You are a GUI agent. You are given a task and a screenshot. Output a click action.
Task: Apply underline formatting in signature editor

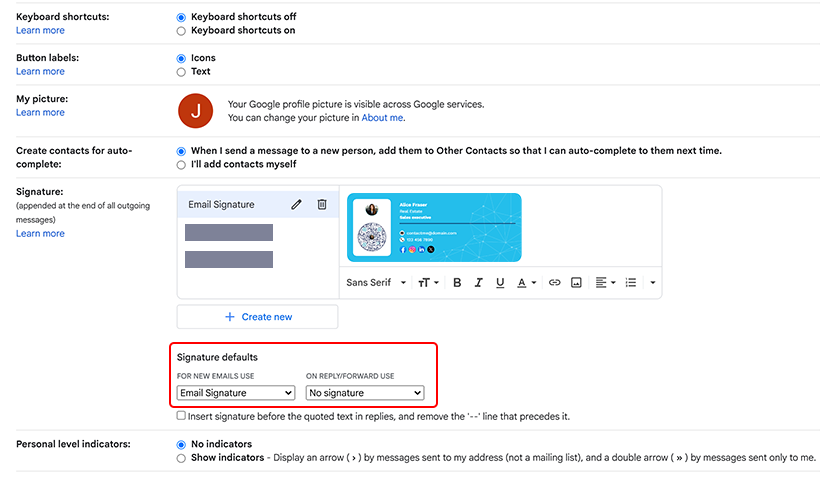(x=500, y=283)
